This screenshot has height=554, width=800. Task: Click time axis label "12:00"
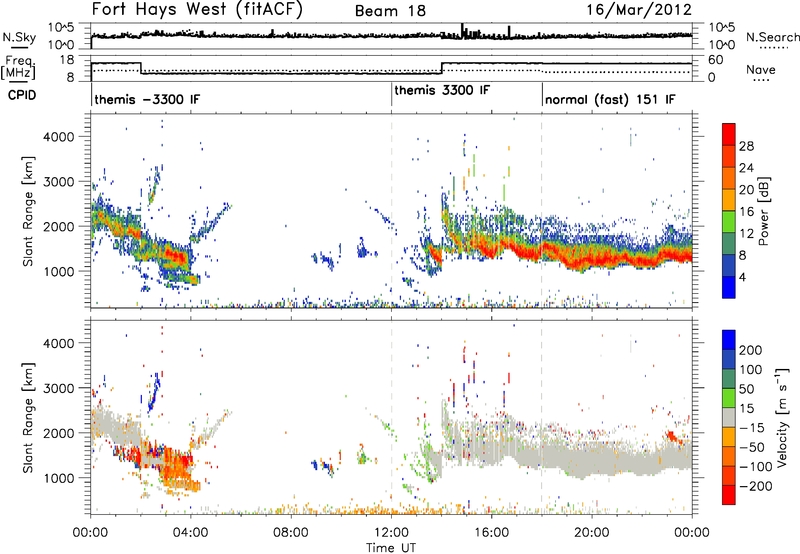click(391, 533)
